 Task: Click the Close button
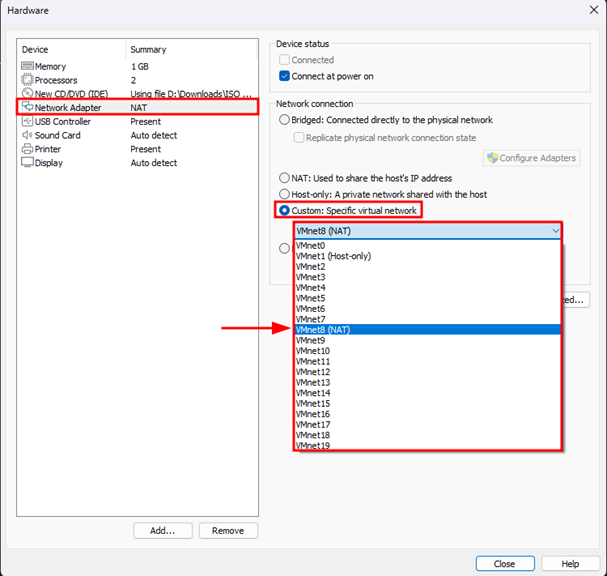tap(505, 564)
